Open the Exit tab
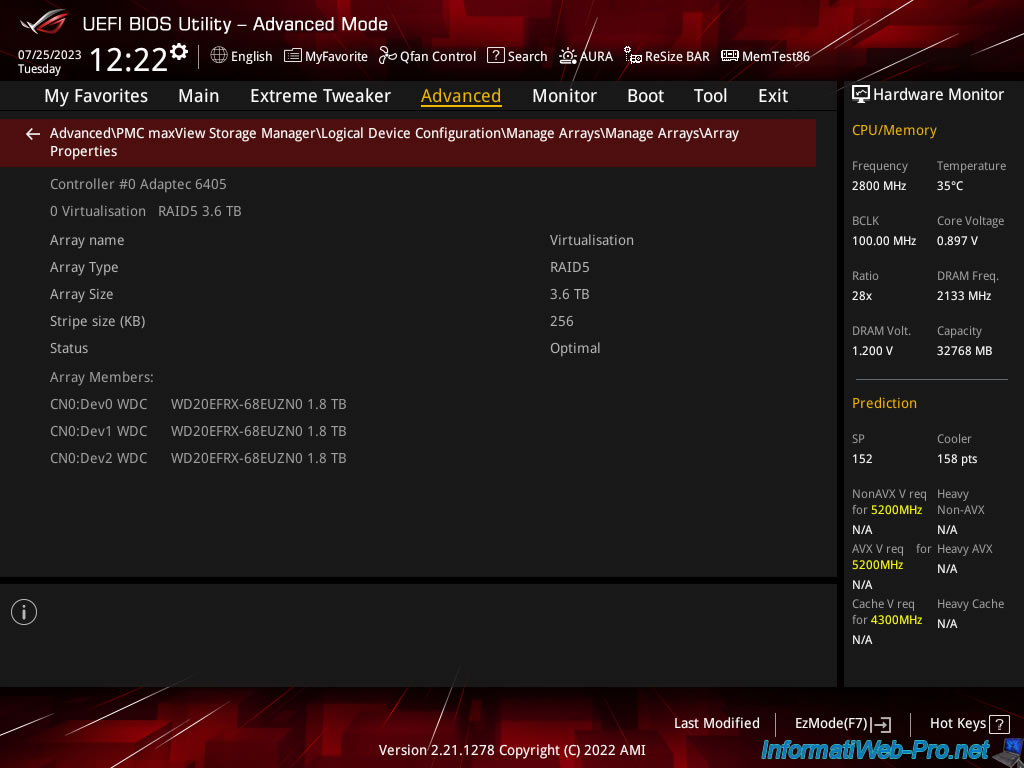This screenshot has height=768, width=1024. tap(773, 96)
